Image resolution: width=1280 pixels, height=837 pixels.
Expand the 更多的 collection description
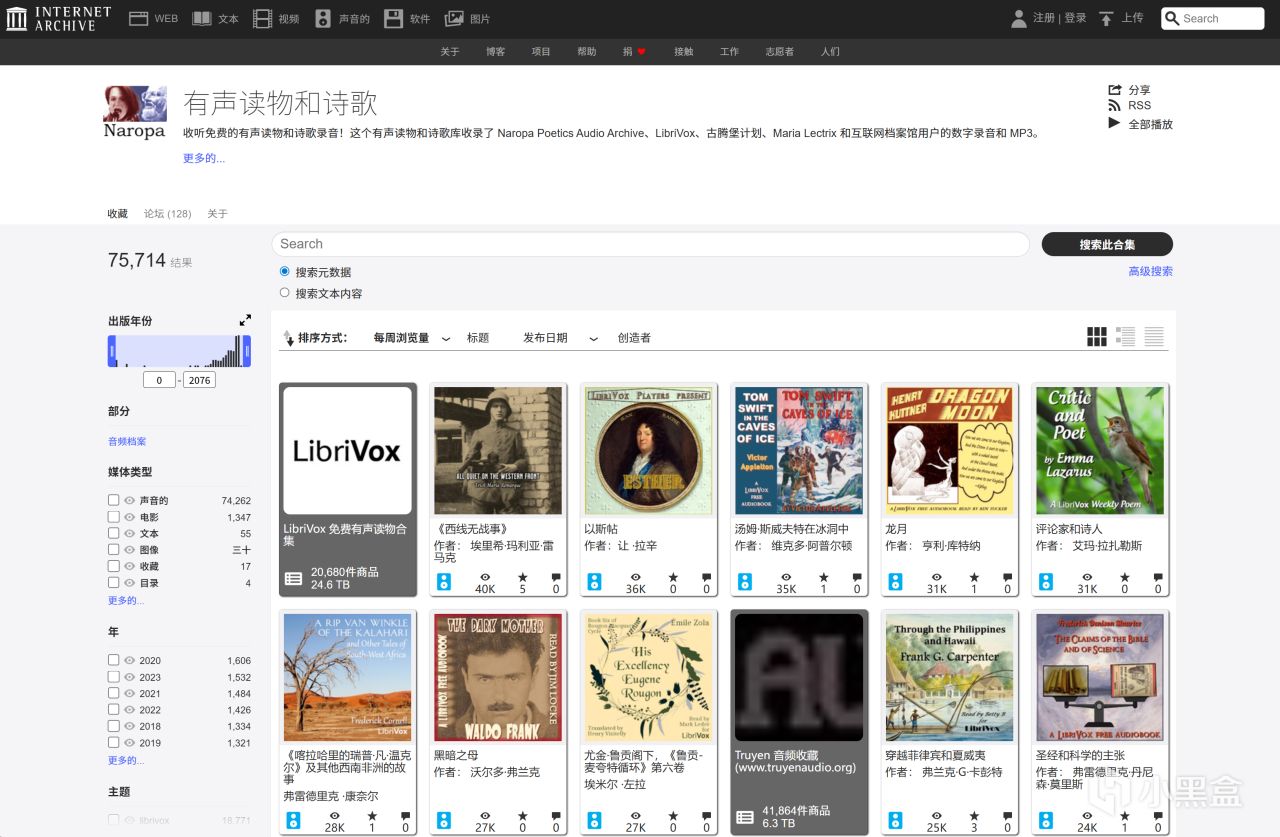(x=204, y=158)
